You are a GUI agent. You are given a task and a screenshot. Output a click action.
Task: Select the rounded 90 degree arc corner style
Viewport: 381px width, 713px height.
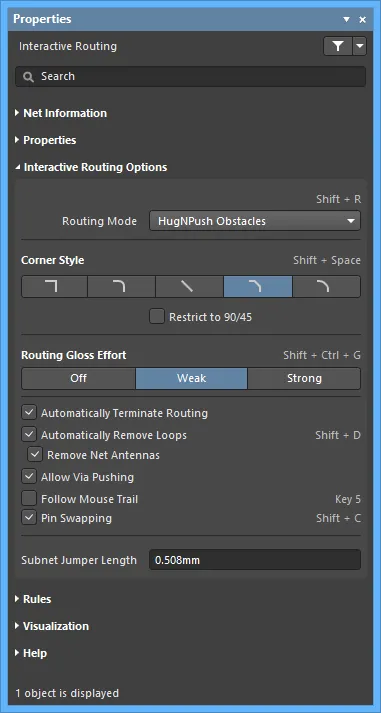[x=121, y=286]
